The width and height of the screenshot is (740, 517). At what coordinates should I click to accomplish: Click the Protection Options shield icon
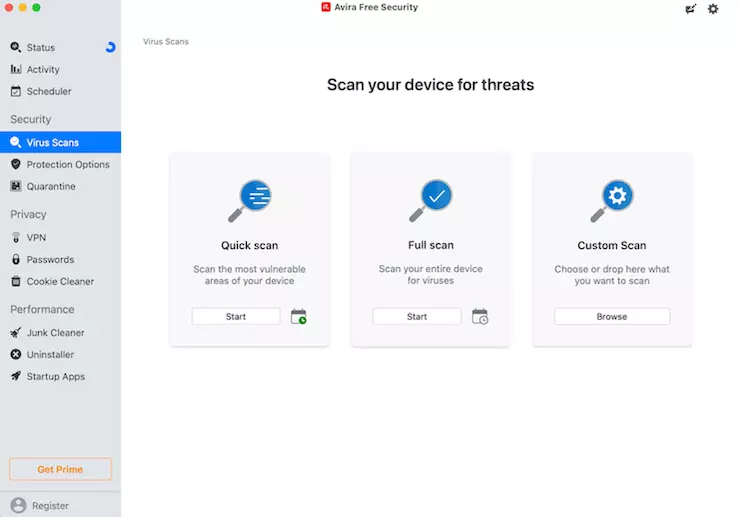point(16,164)
